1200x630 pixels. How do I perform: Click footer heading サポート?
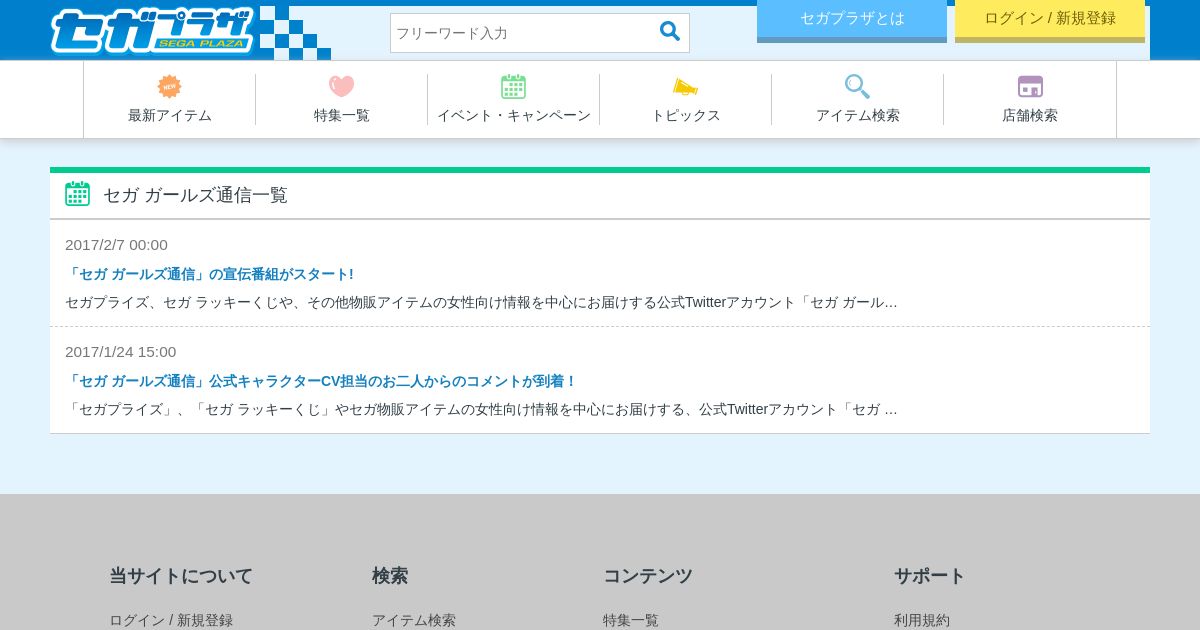(930, 576)
